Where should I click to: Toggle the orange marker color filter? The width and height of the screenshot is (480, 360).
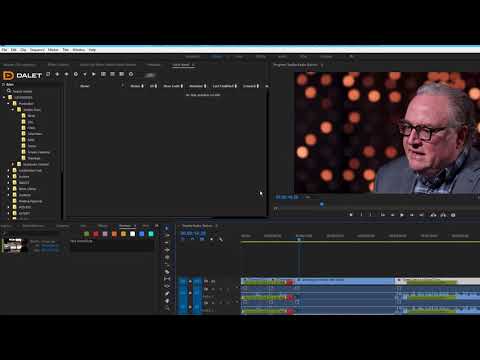114,234
